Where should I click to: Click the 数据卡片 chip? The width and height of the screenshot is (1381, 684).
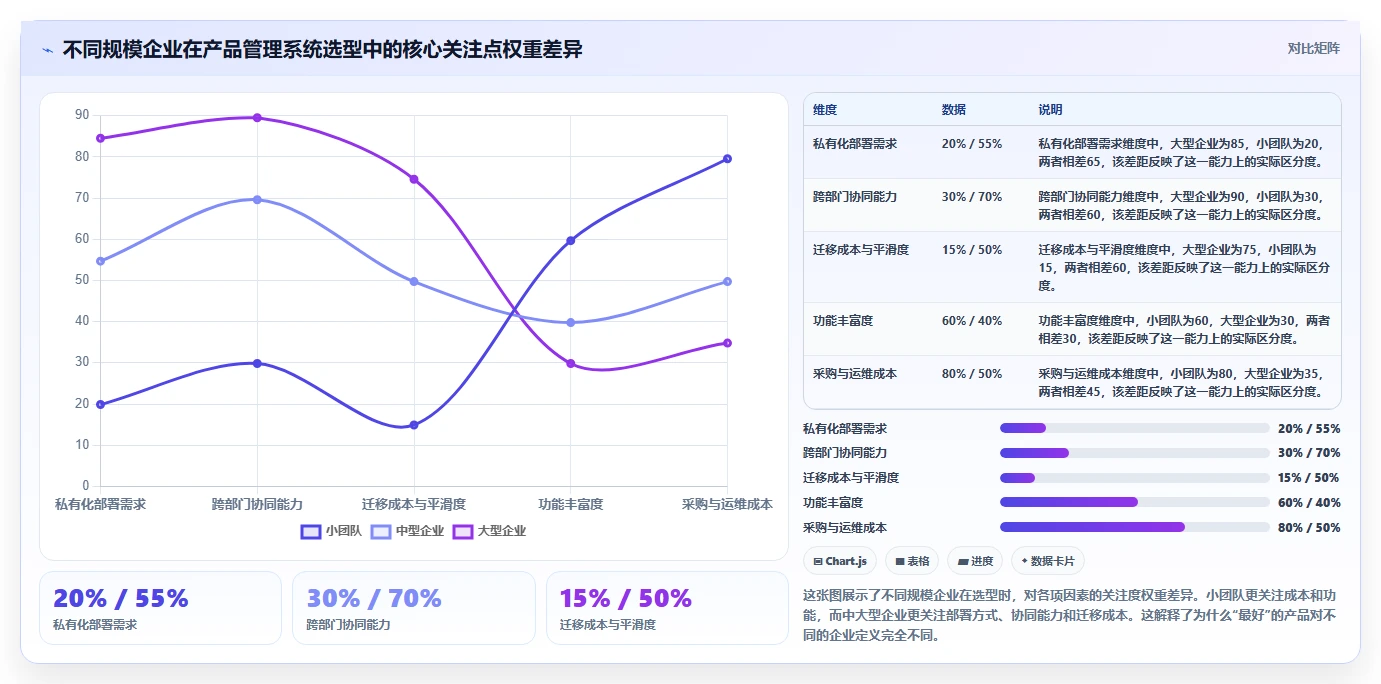pos(1048,561)
